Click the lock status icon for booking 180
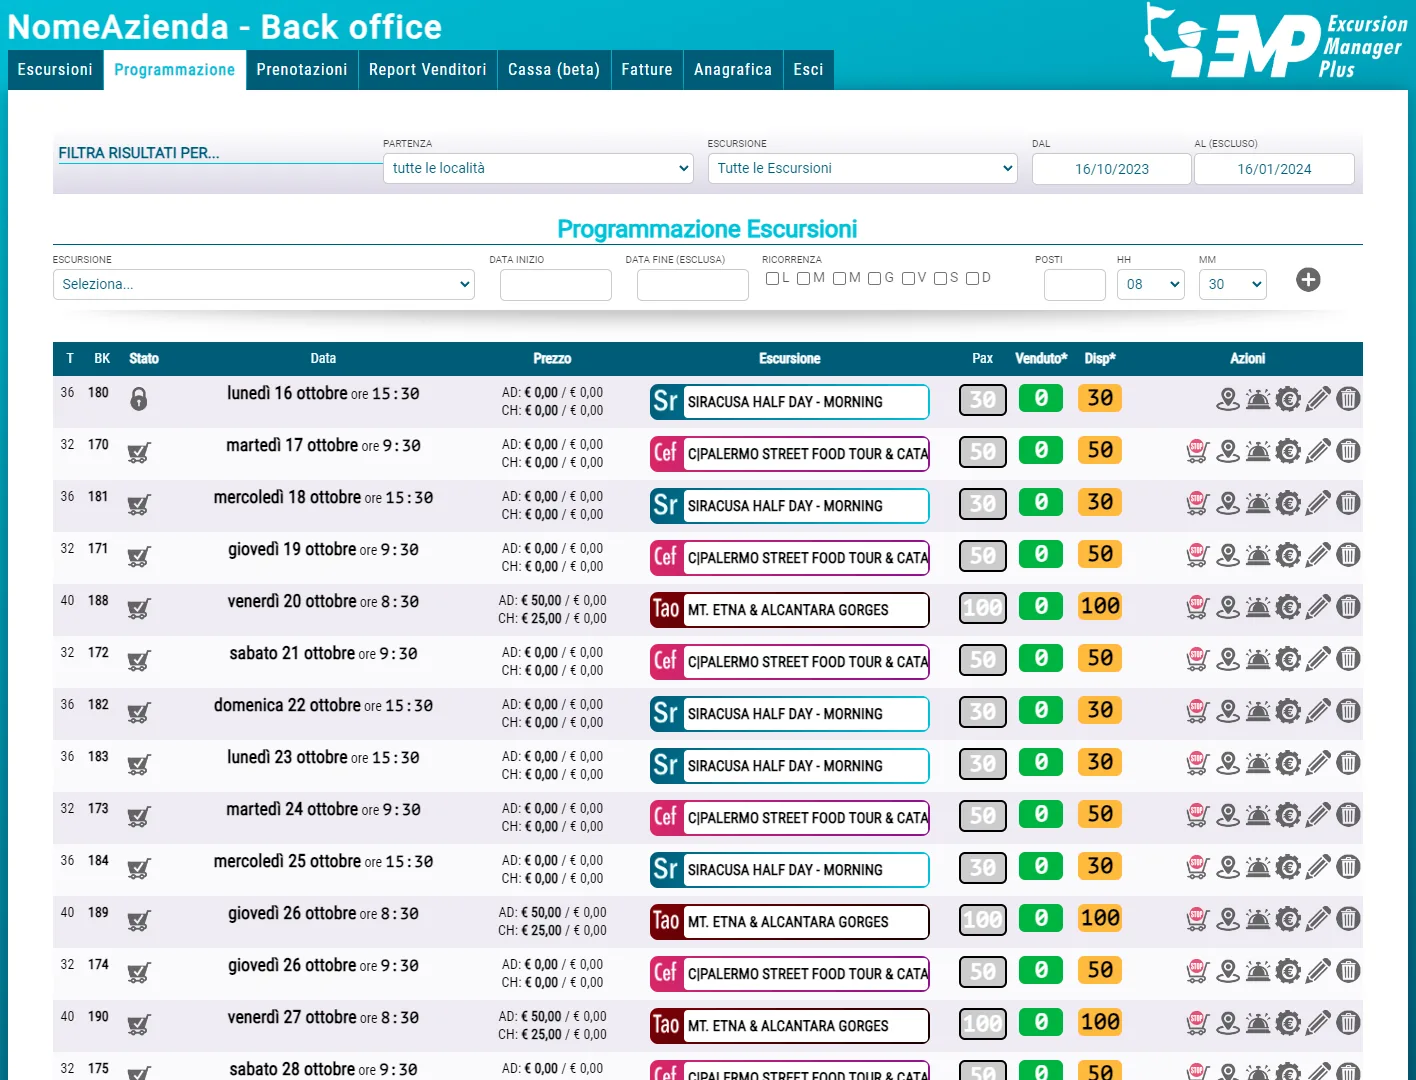The image size is (1416, 1080). pos(139,399)
